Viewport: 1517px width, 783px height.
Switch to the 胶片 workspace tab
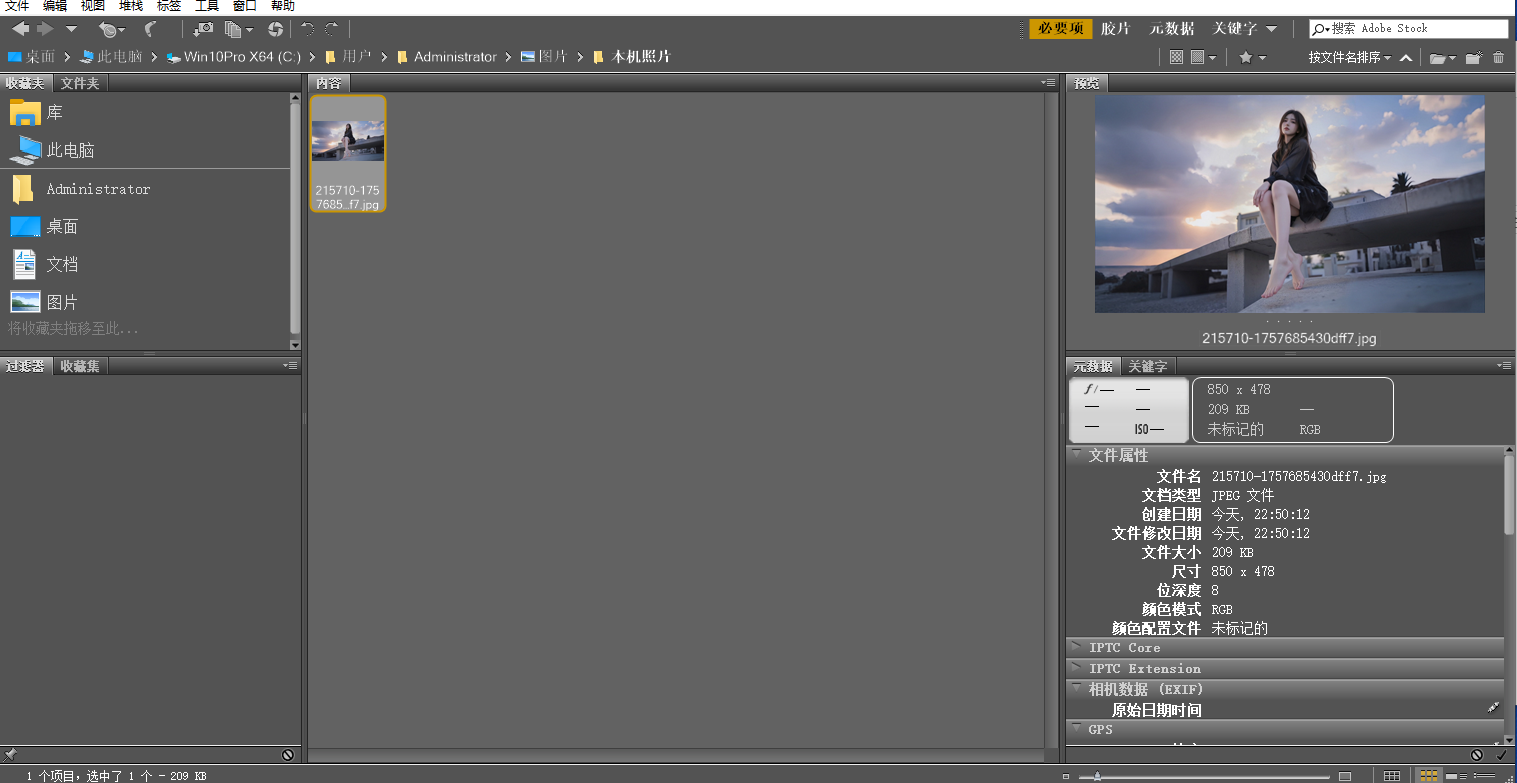pos(1116,28)
